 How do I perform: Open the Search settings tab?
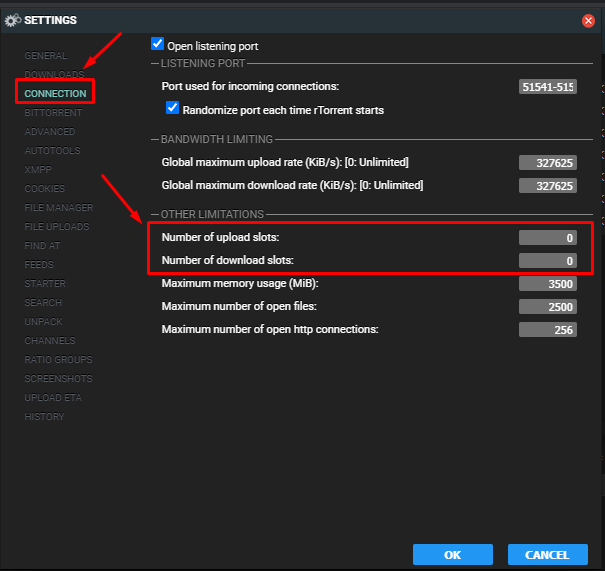tap(43, 302)
